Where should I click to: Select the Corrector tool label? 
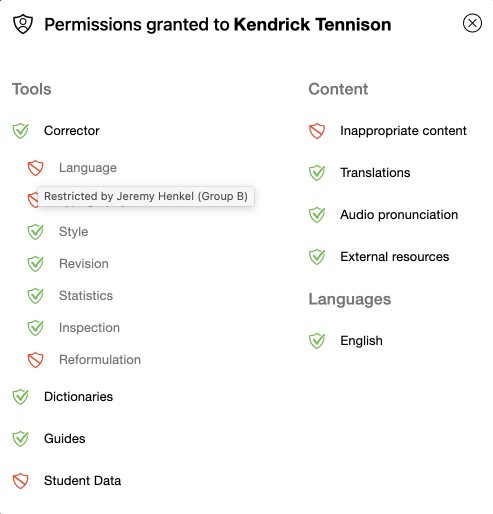(72, 131)
